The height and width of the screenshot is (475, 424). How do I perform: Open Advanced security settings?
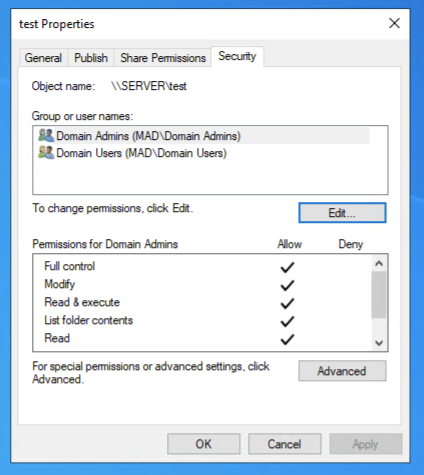coord(342,371)
